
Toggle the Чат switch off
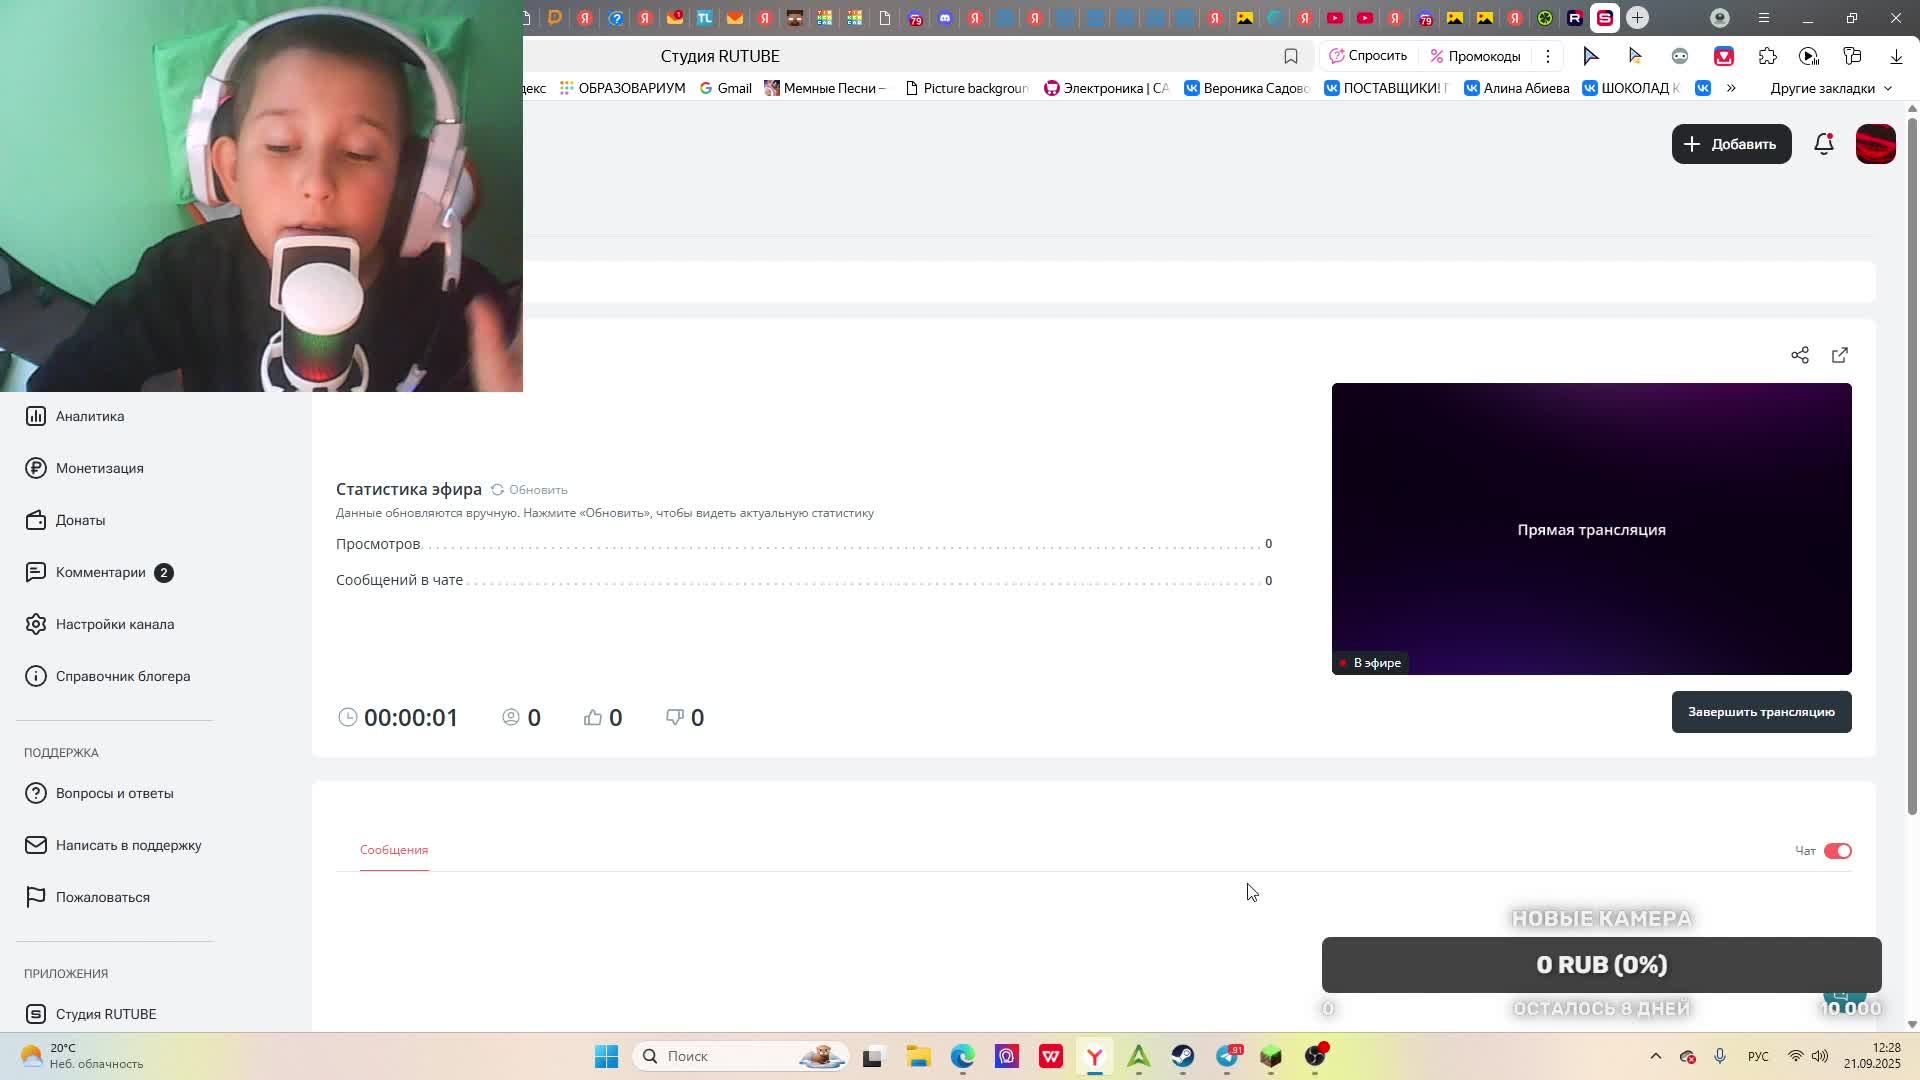click(1837, 851)
